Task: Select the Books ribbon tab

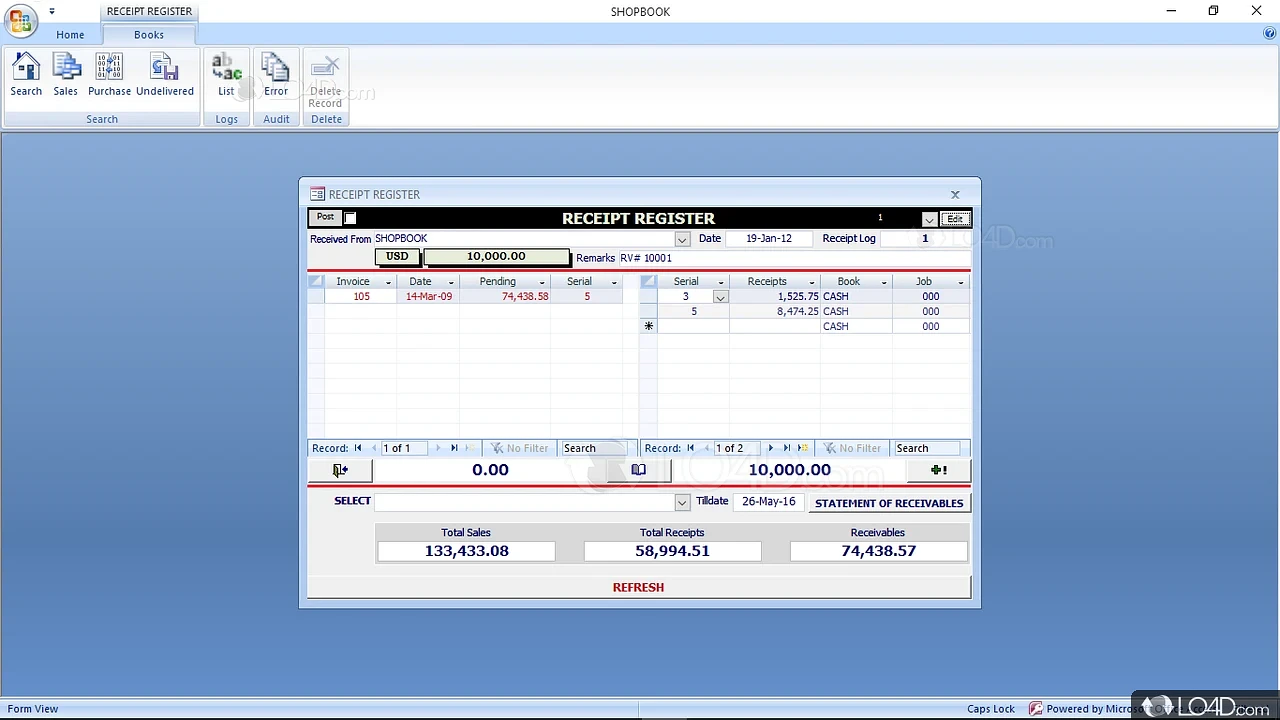Action: [149, 34]
